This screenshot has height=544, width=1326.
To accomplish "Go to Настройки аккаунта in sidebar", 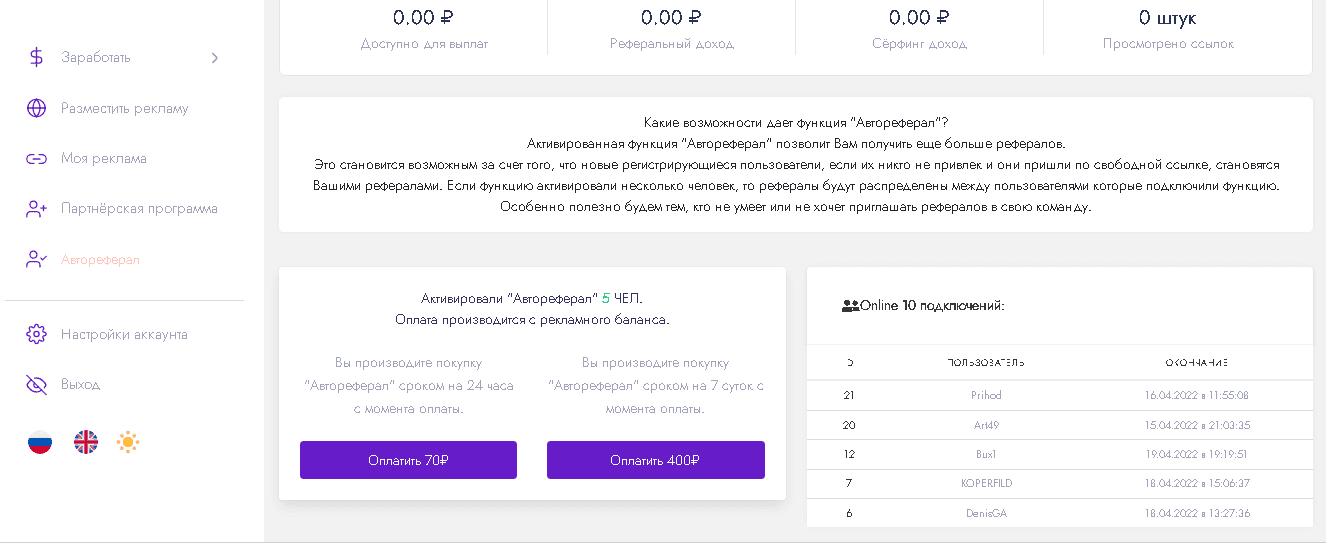I will click(124, 334).
